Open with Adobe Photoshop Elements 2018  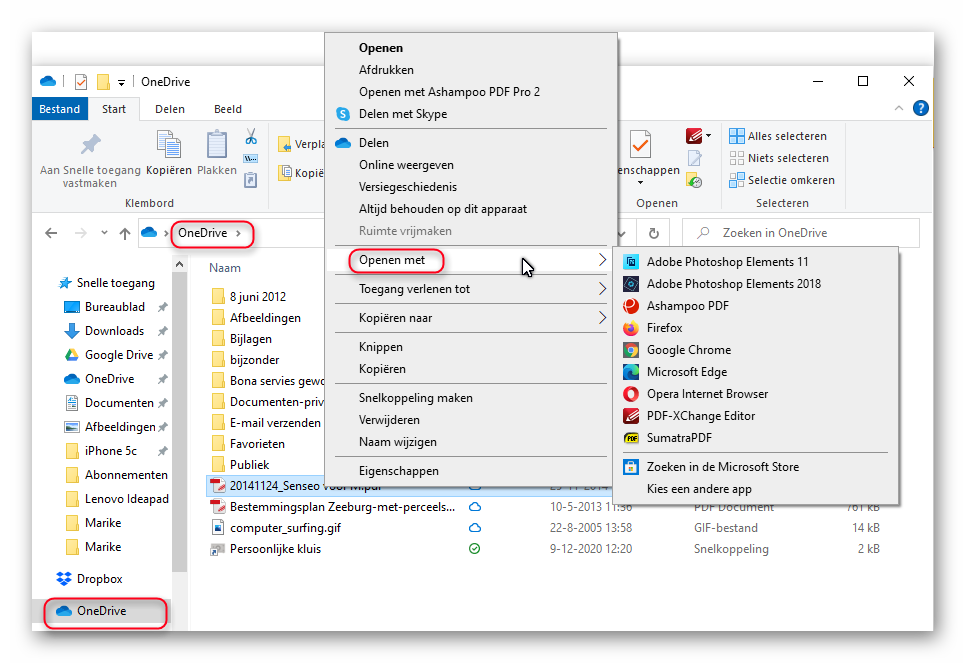[733, 284]
